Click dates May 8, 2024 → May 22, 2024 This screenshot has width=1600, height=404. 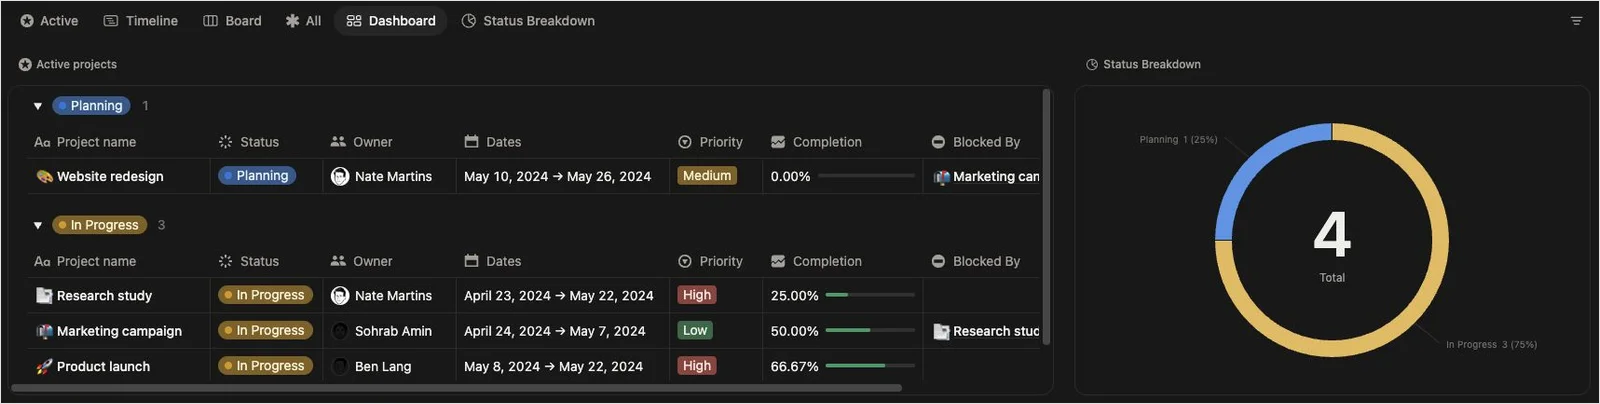point(553,367)
